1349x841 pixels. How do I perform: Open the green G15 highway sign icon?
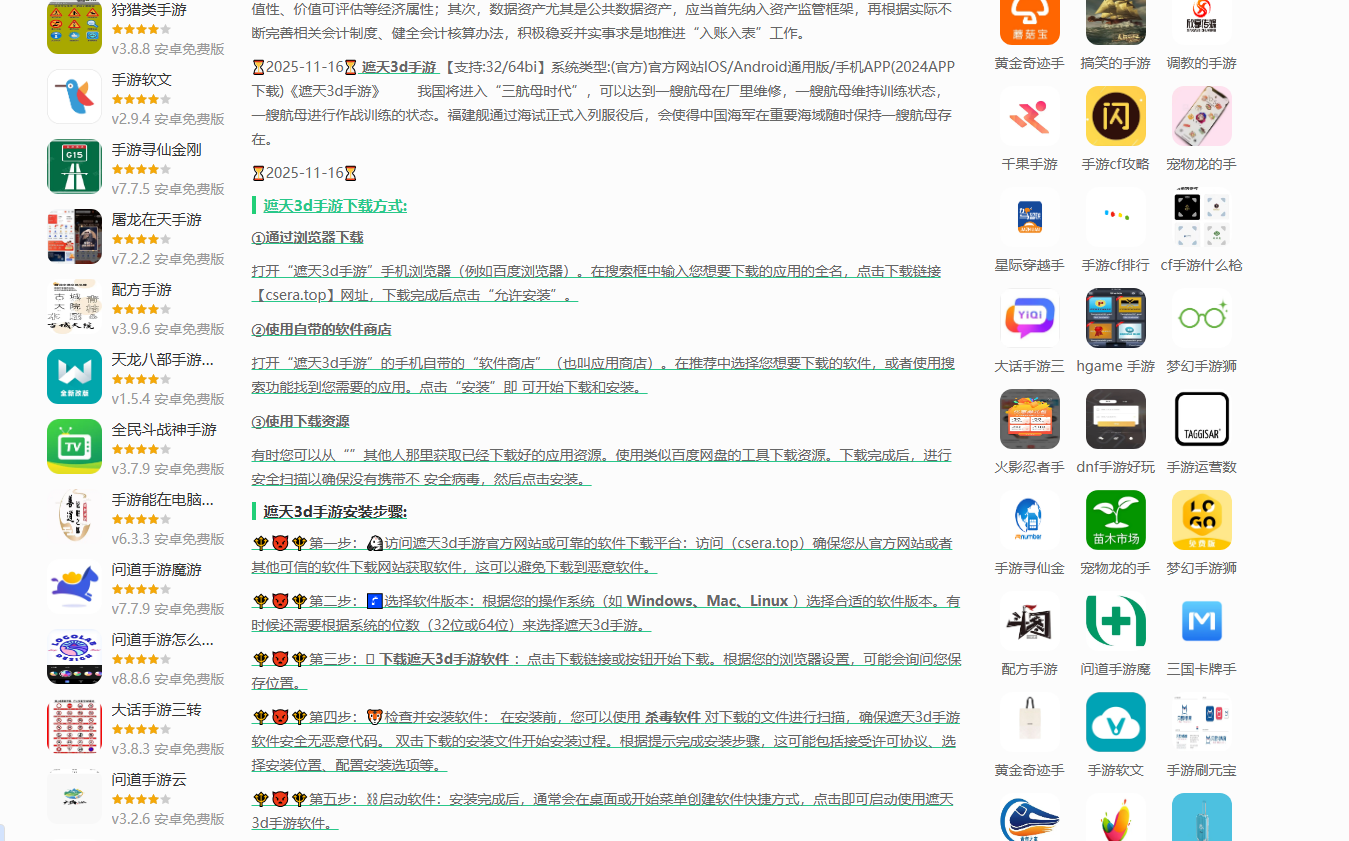click(x=74, y=166)
